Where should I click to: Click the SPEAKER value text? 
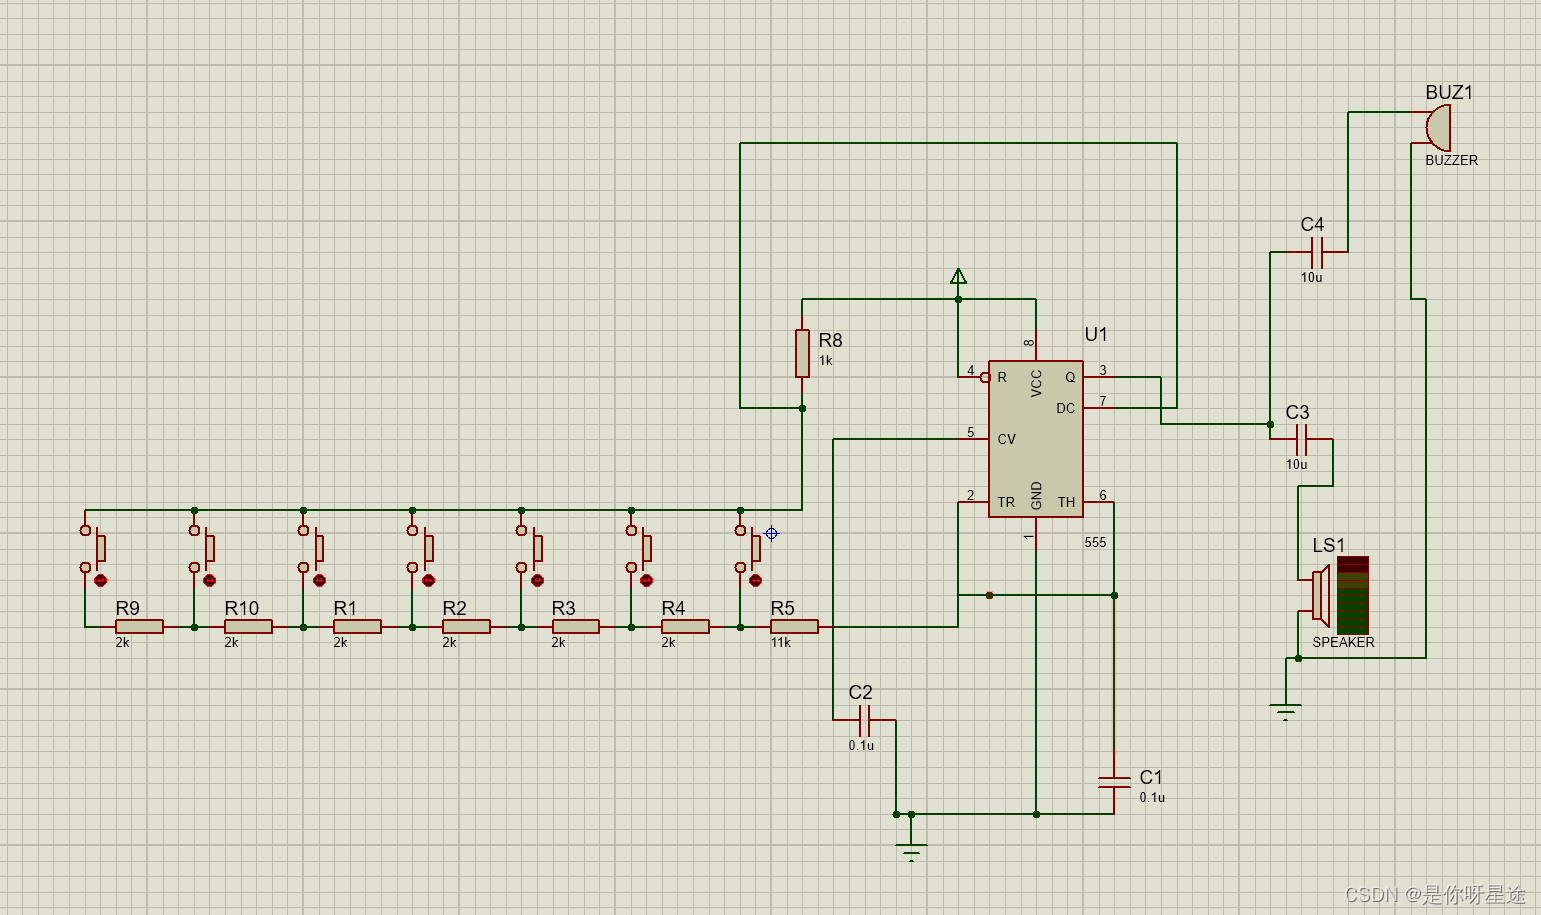coord(1343,643)
